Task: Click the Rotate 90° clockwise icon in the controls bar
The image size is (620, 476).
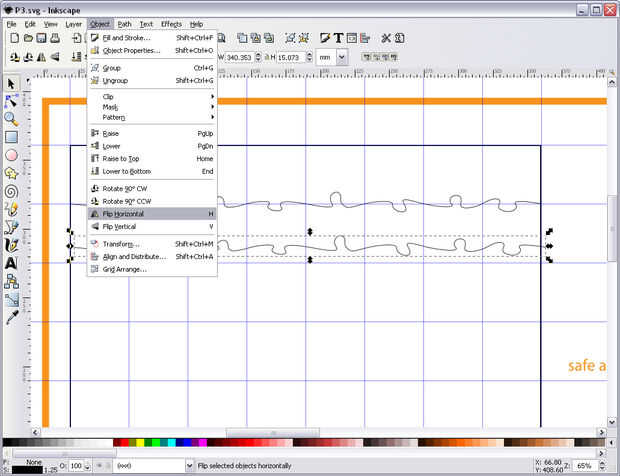Action: [x=28, y=57]
